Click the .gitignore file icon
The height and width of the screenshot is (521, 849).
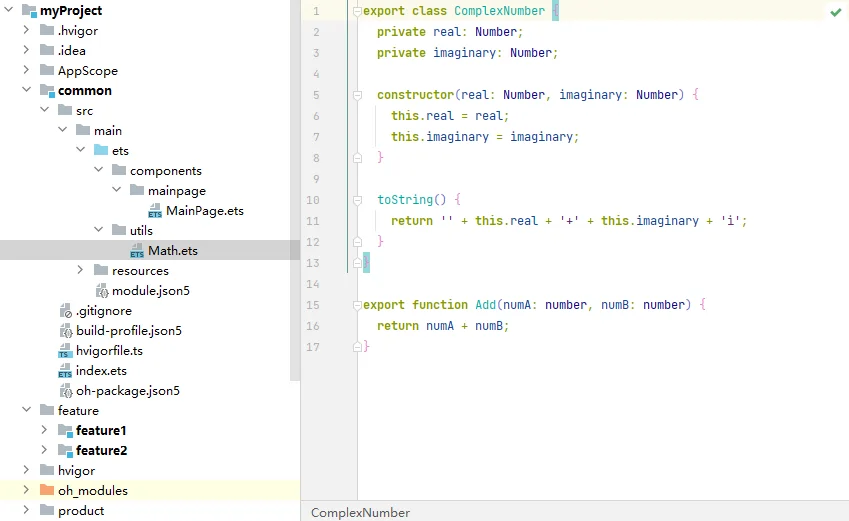66,311
